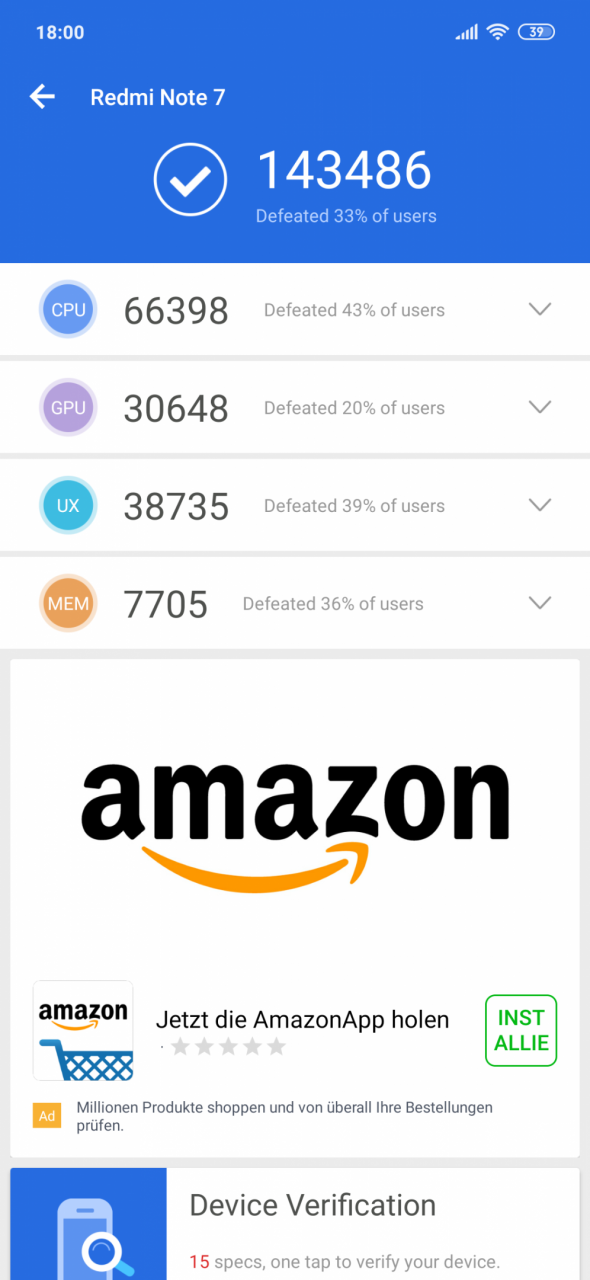Expand the MEM score details chevron
Screen dimensions: 590x1280
(x=540, y=604)
